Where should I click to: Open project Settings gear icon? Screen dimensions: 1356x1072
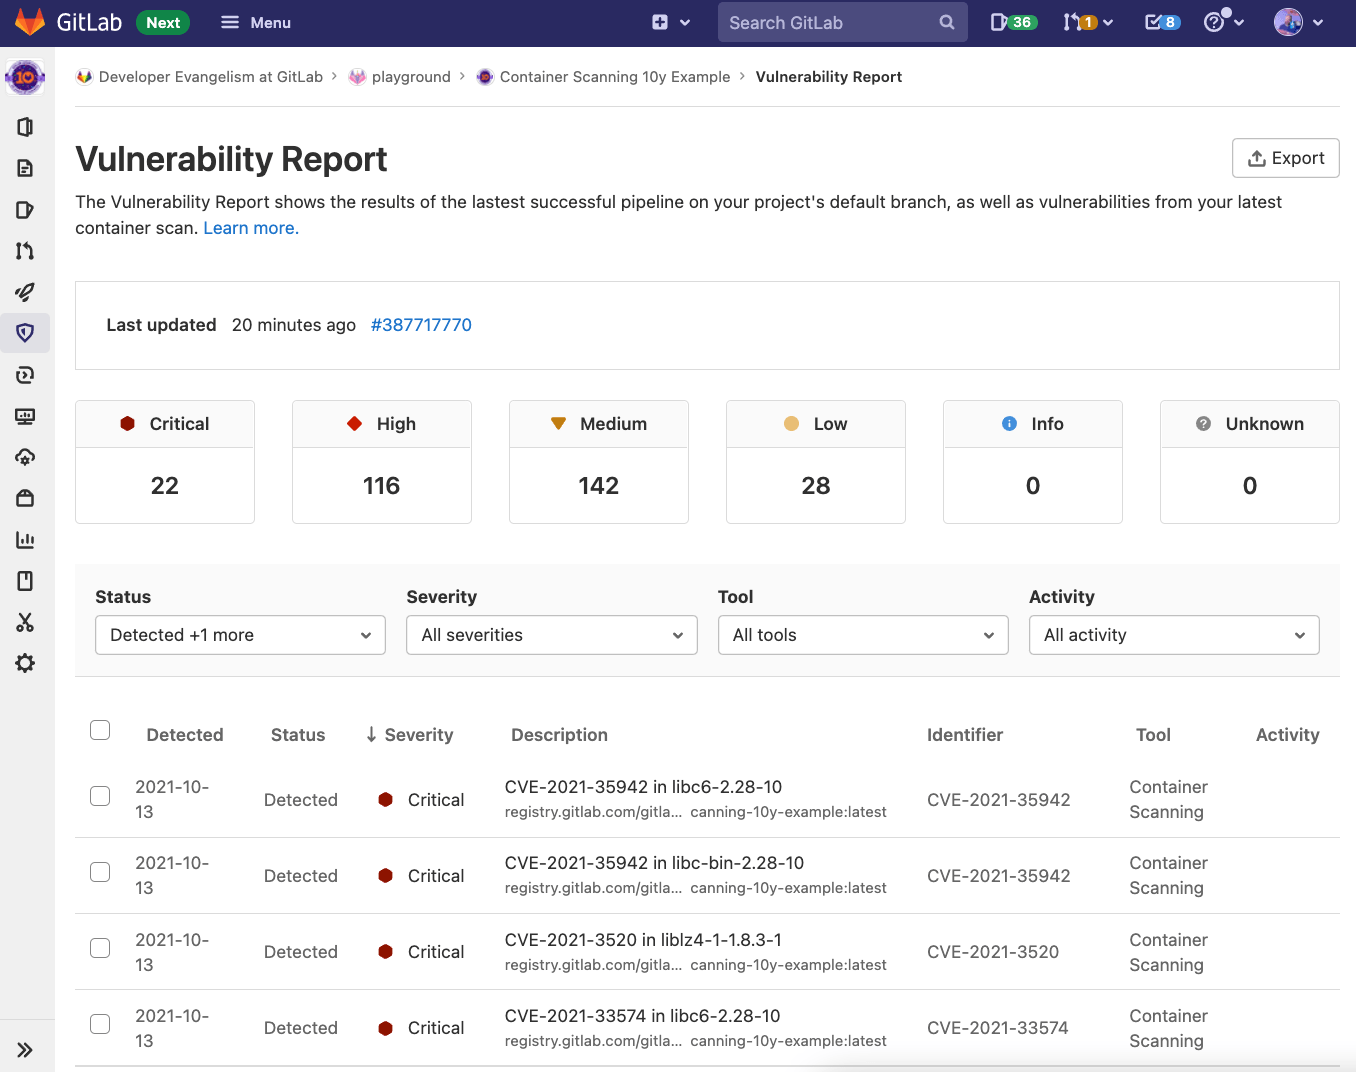25,662
